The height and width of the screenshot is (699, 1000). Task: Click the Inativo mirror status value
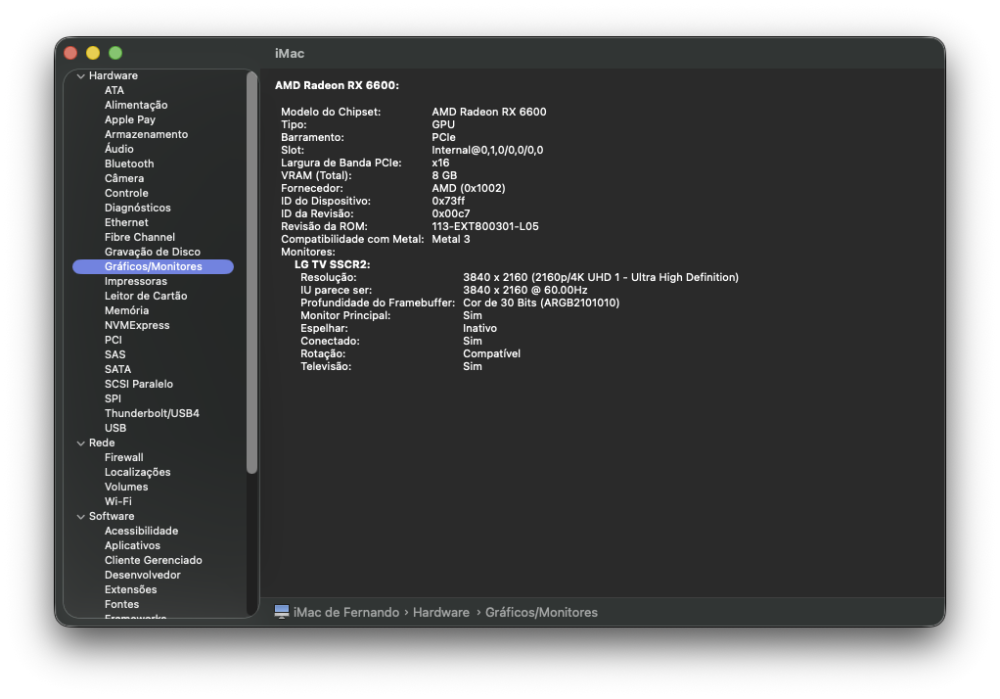[480, 328]
